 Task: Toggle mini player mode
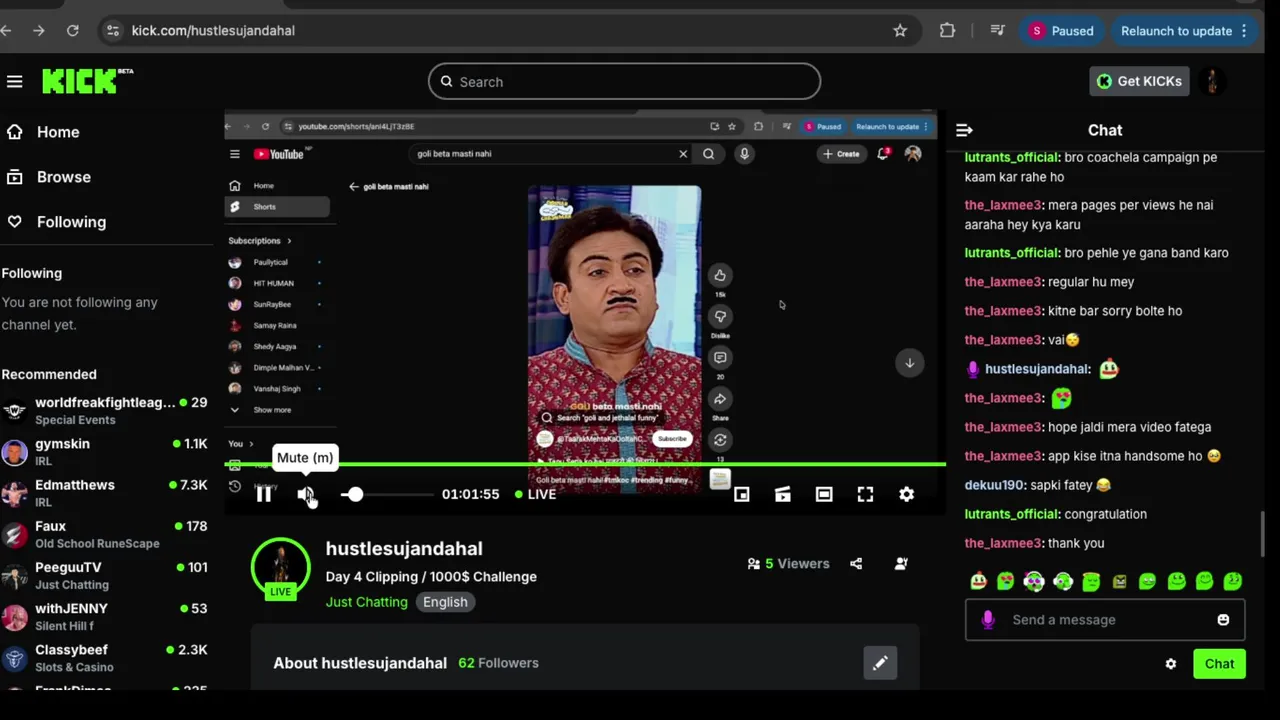coord(741,494)
